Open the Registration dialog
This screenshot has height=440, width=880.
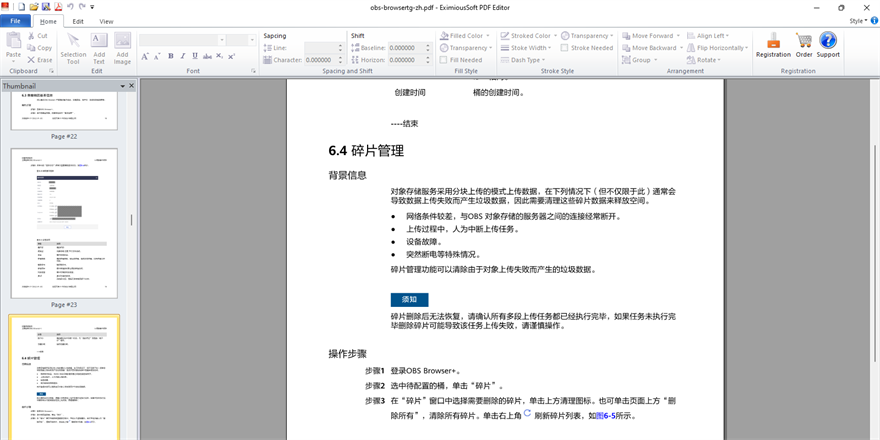(773, 44)
